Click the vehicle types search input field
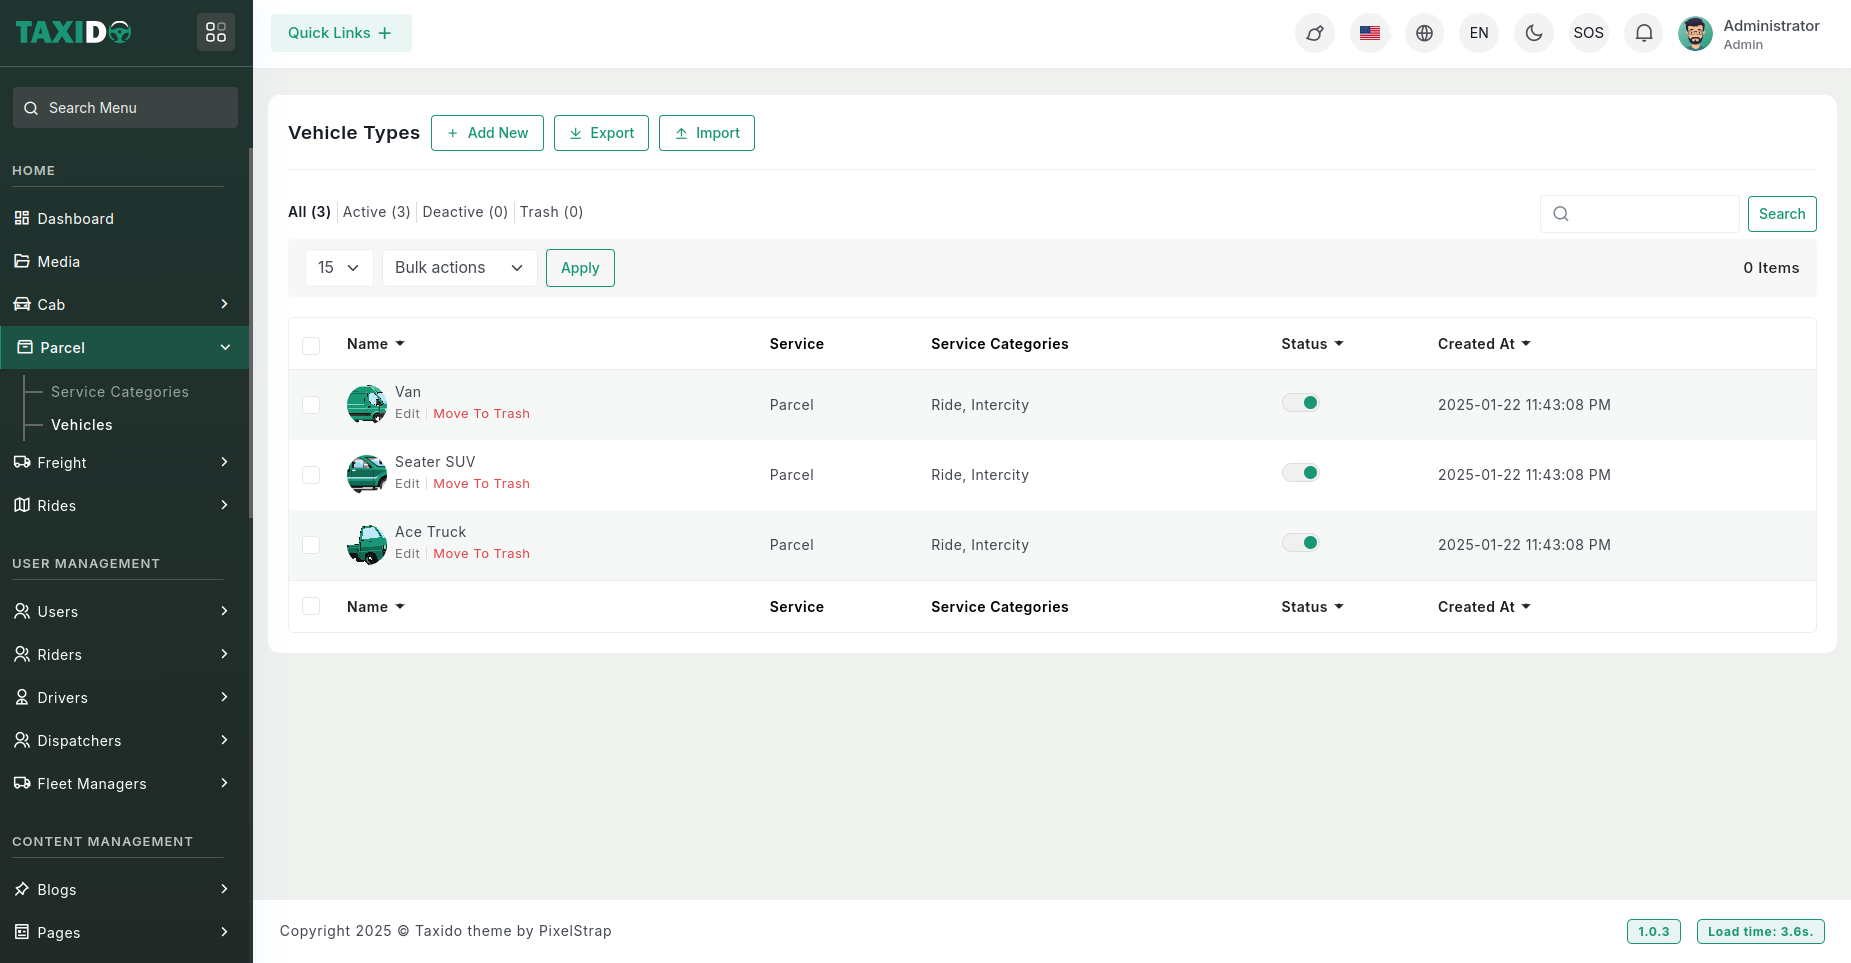This screenshot has height=963, width=1851. click(1650, 214)
